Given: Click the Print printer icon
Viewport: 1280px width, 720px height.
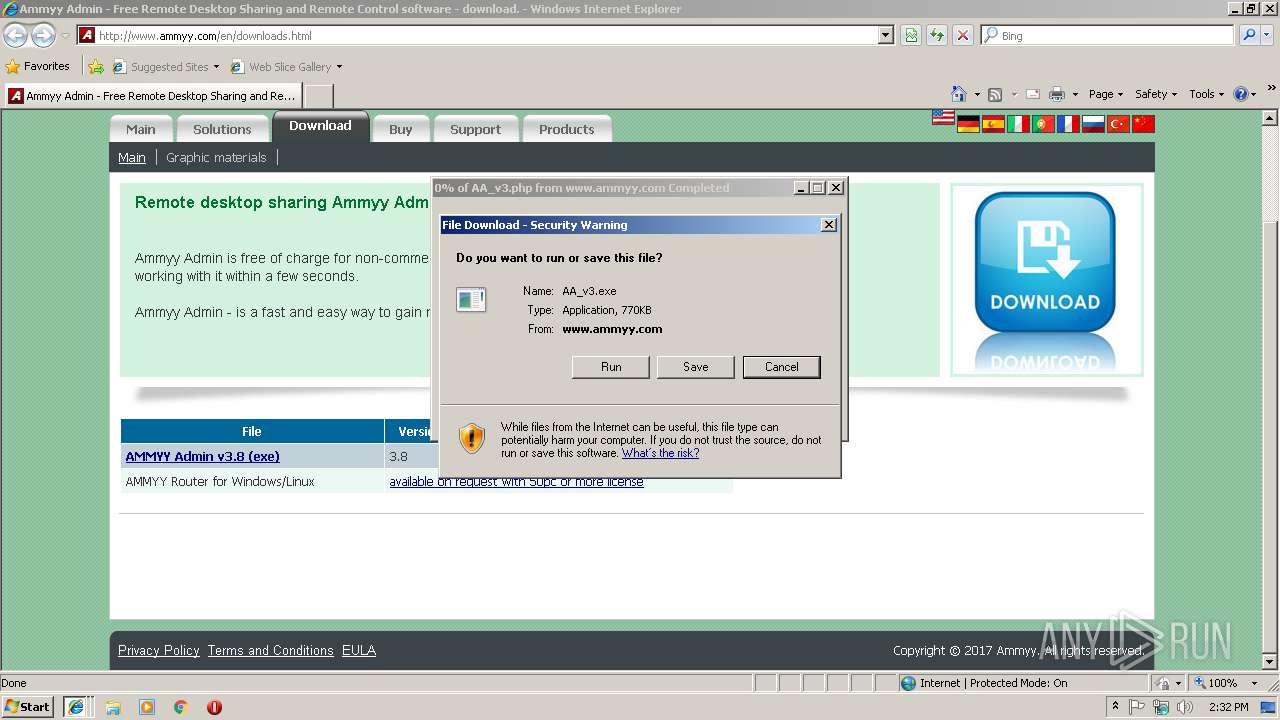Looking at the screenshot, I should 1057,94.
